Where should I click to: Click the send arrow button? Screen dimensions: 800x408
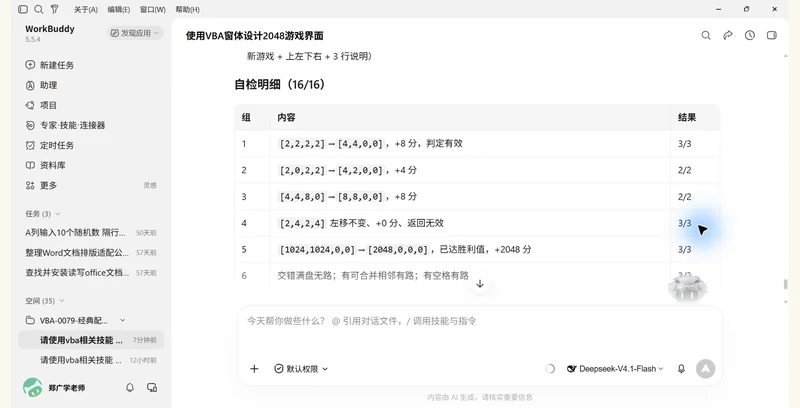tap(706, 369)
